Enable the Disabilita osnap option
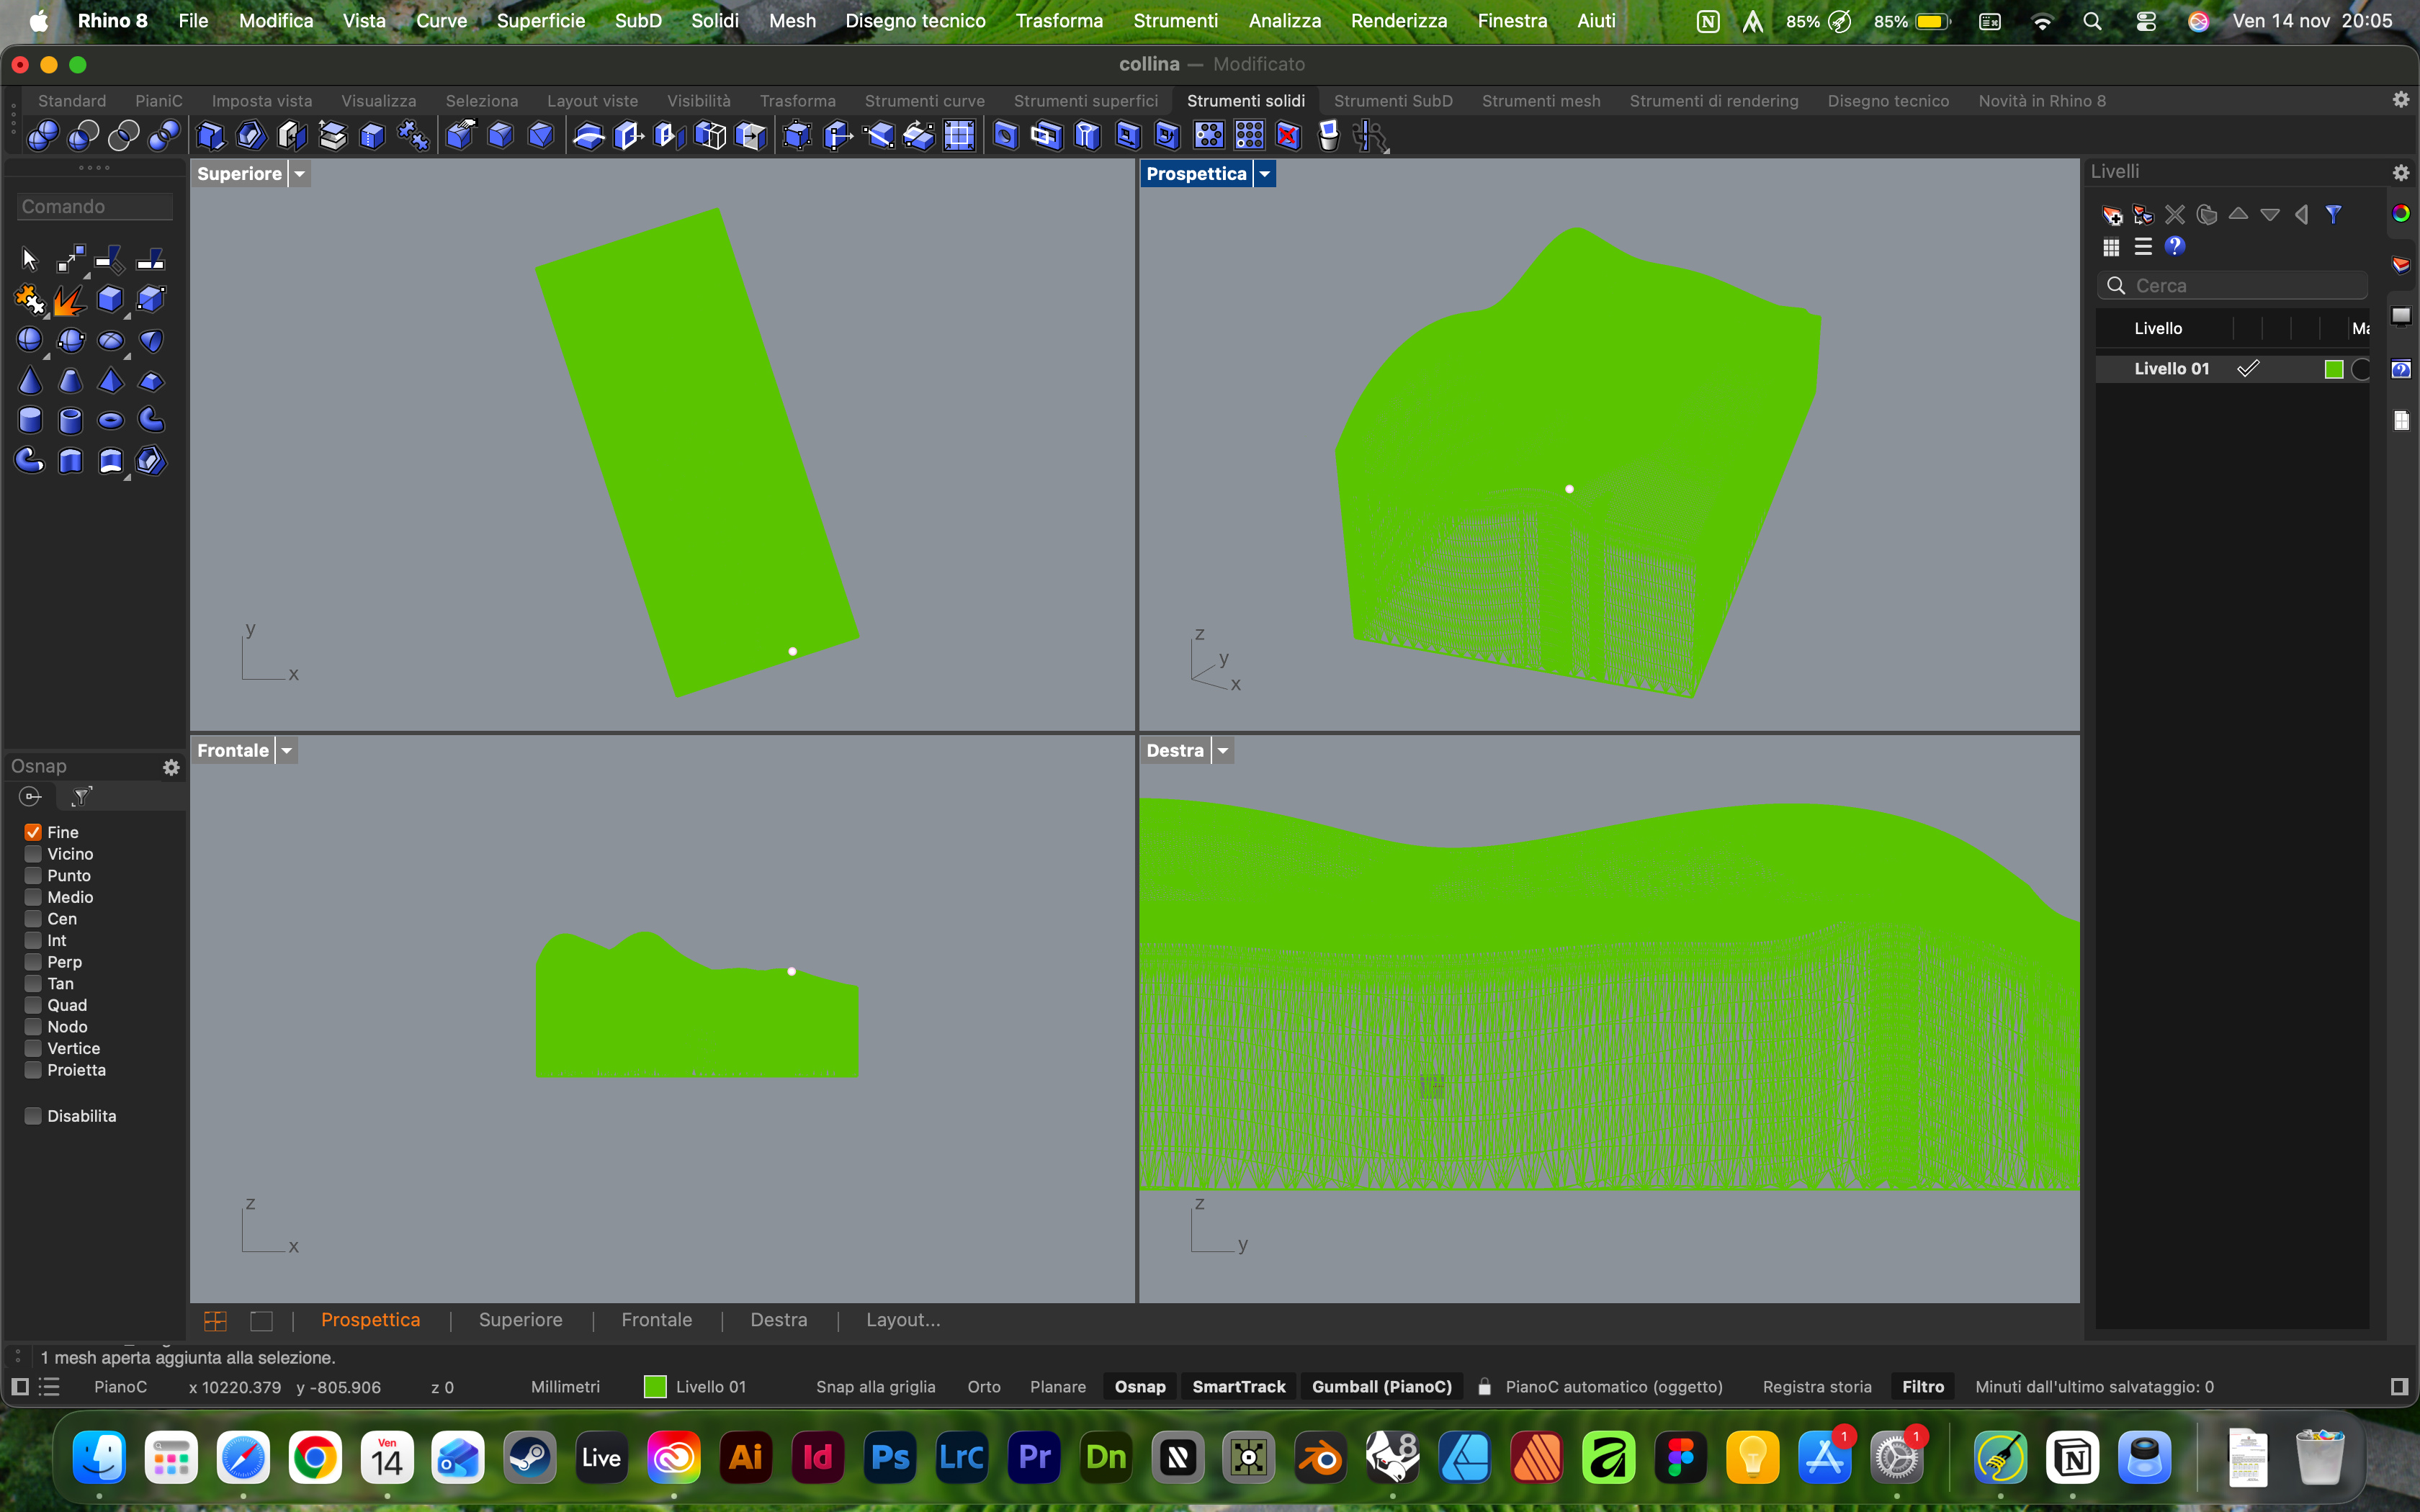This screenshot has width=2420, height=1512. click(33, 1115)
